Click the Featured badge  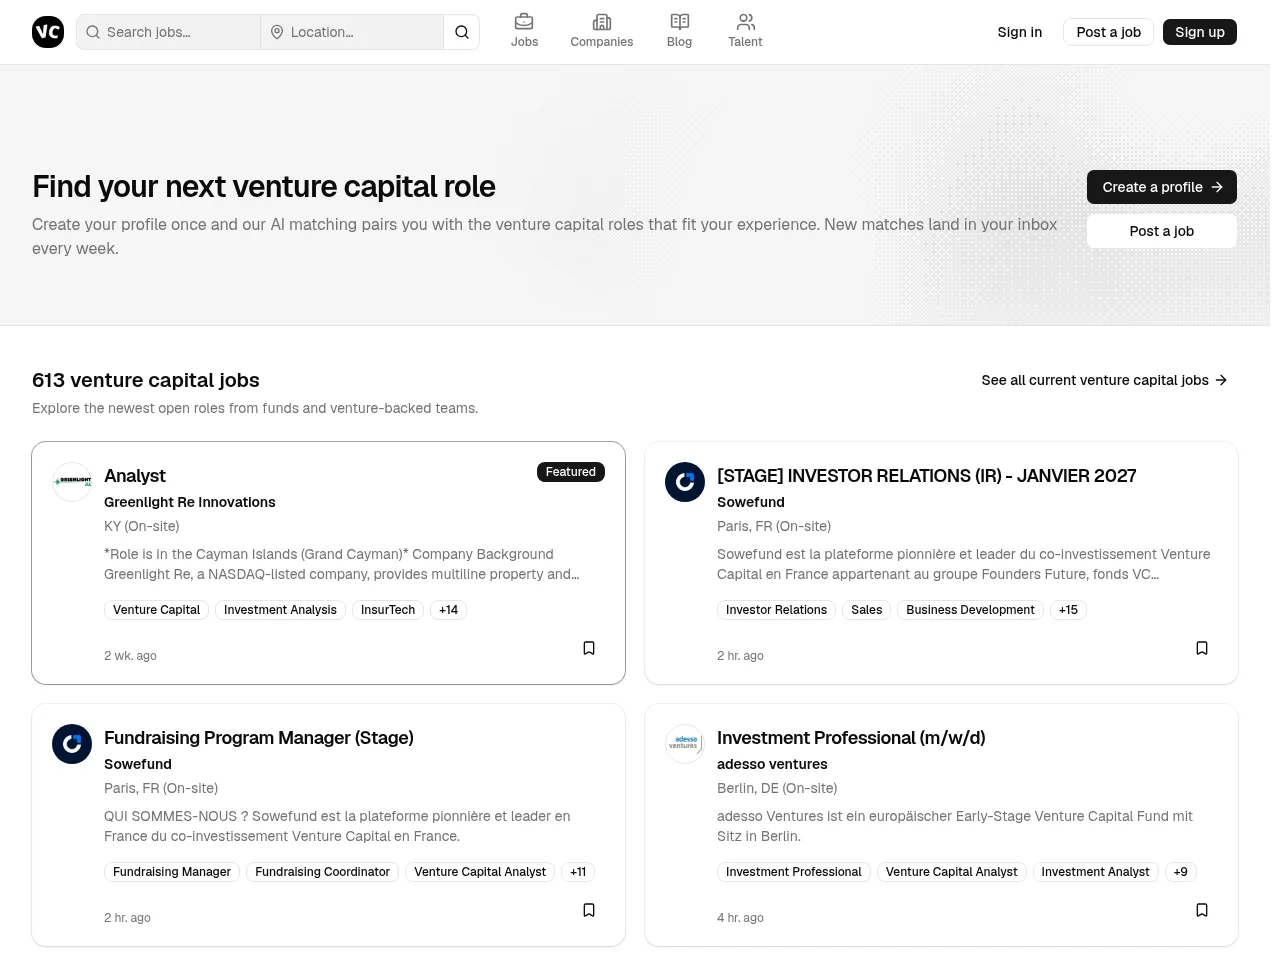(571, 472)
